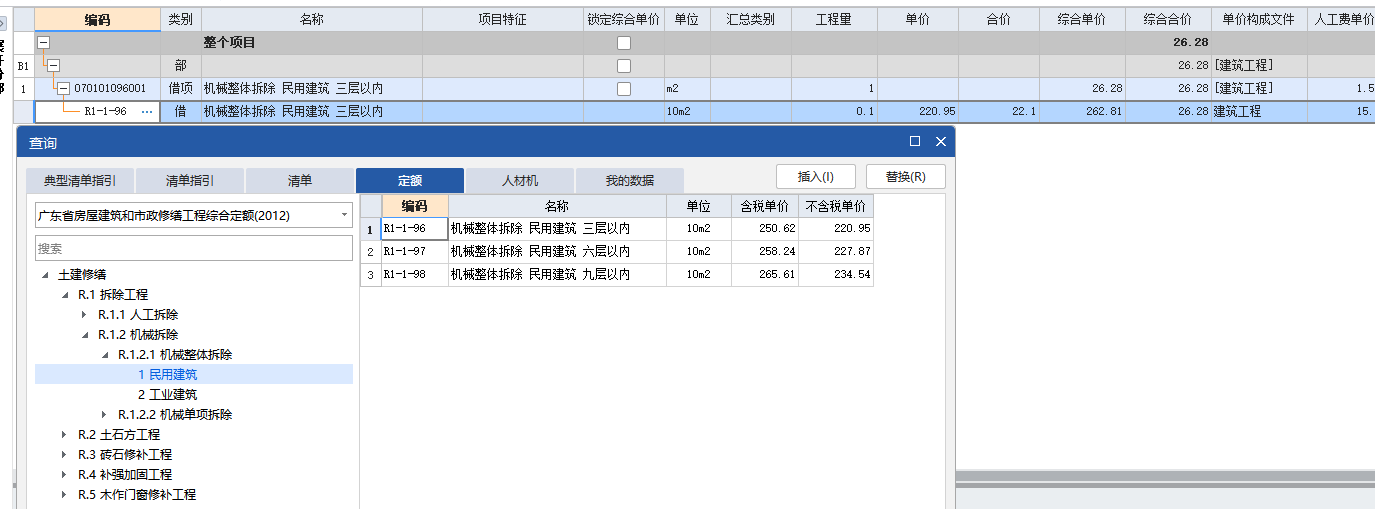The image size is (1375, 509).
Task: Click 综合单价 cell showing 262.81
Action: point(1082,112)
